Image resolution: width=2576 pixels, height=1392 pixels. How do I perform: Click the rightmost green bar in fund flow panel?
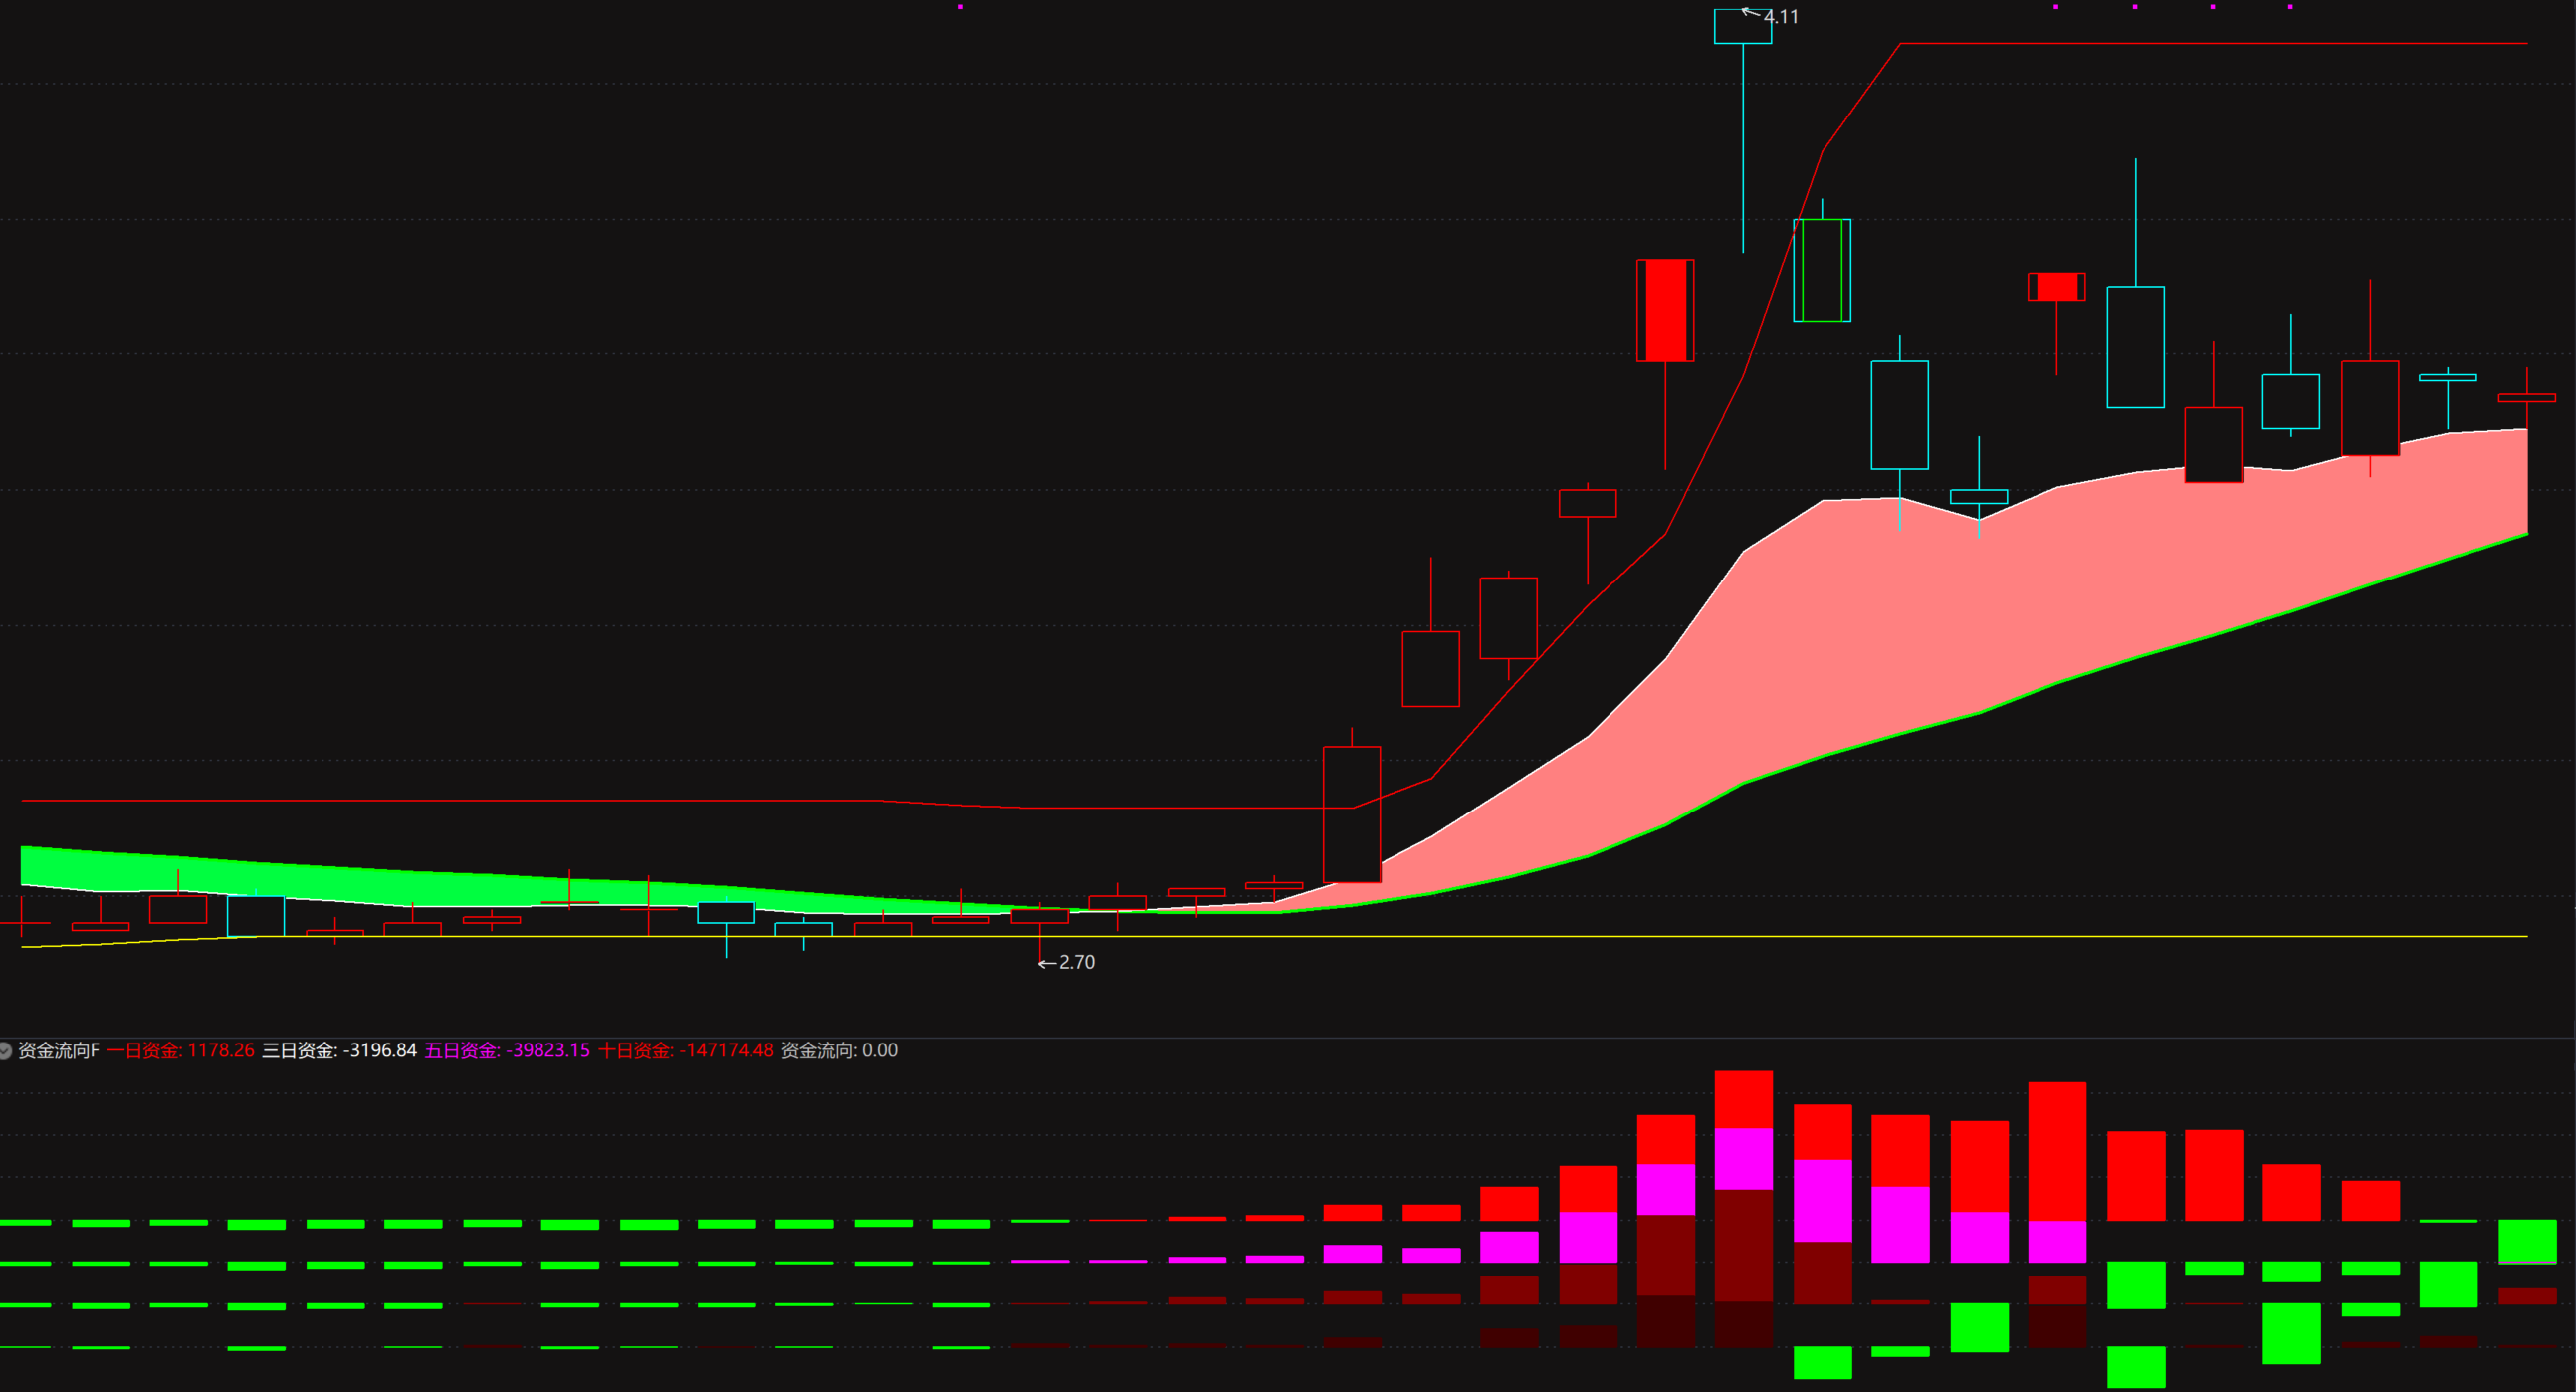[2527, 1240]
